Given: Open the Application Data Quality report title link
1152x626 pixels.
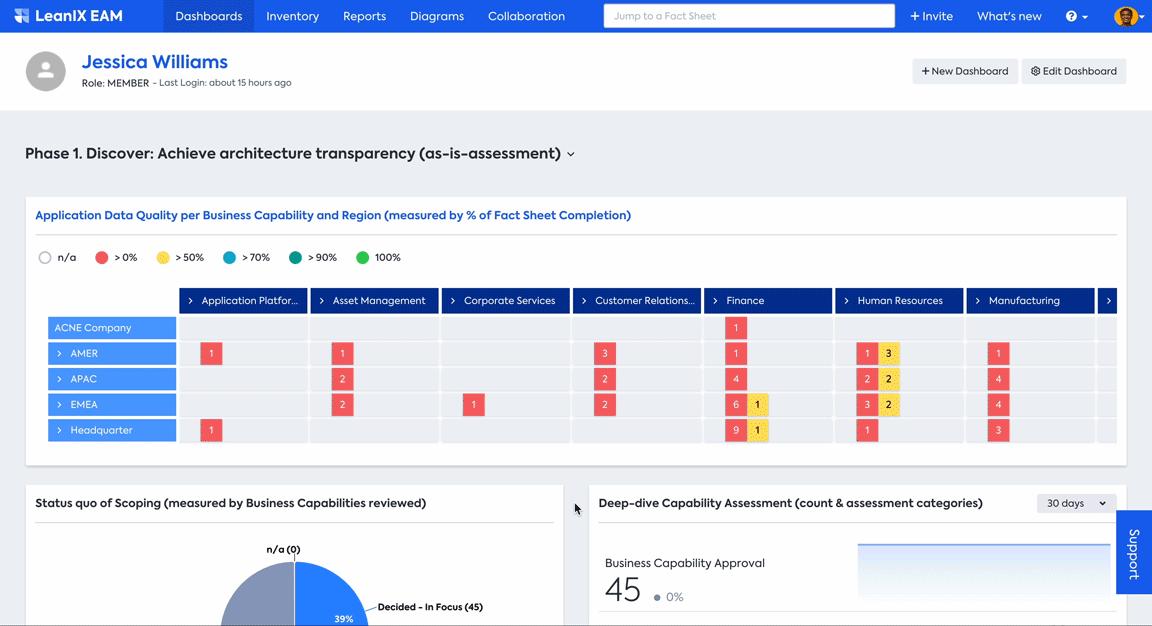Looking at the screenshot, I should pos(333,215).
